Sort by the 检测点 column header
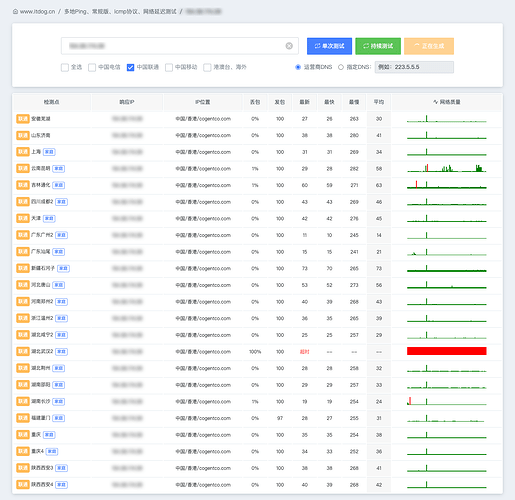Viewport: 515px width, 500px height. point(52,102)
